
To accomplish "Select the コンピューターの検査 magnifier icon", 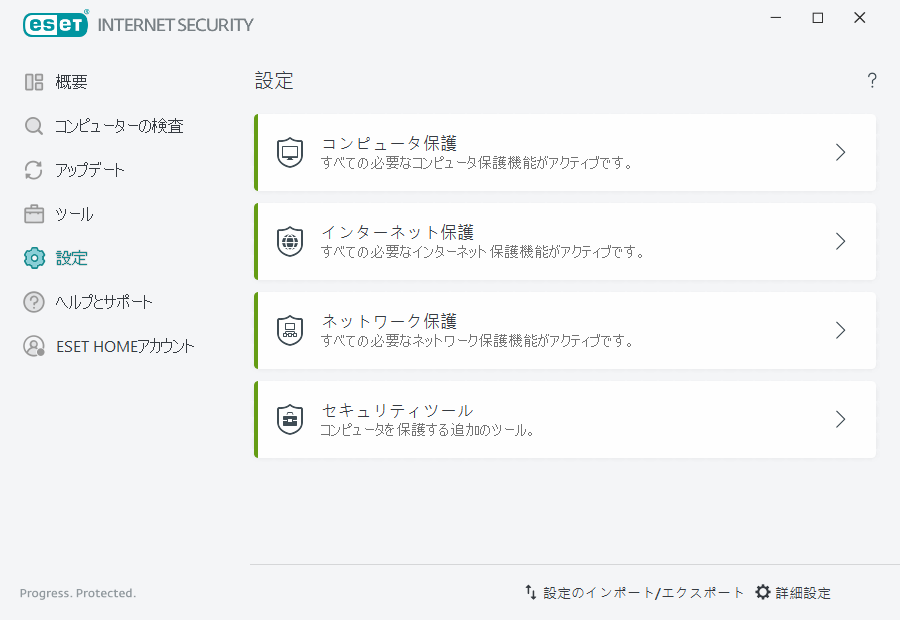I will (x=33, y=125).
